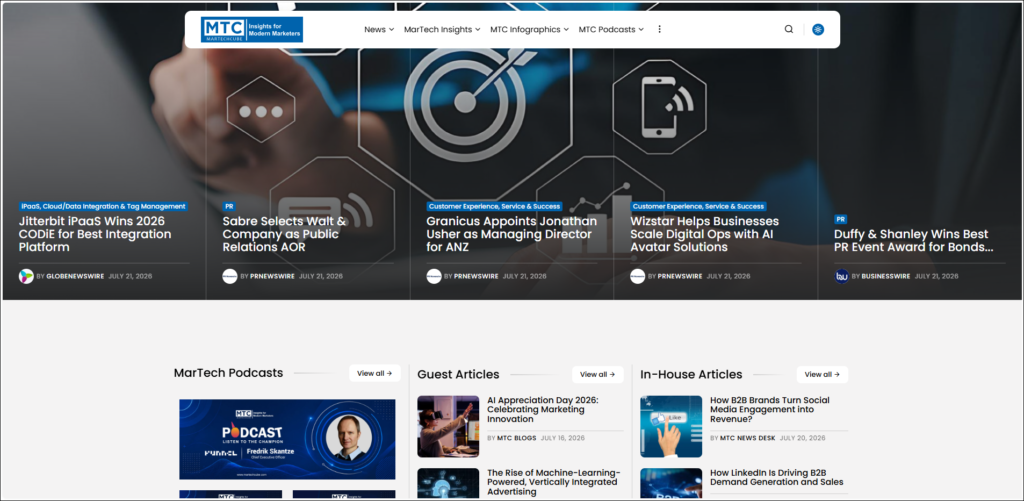
Task: Open the Duffy & Shanley Wins article
Action: point(914,240)
